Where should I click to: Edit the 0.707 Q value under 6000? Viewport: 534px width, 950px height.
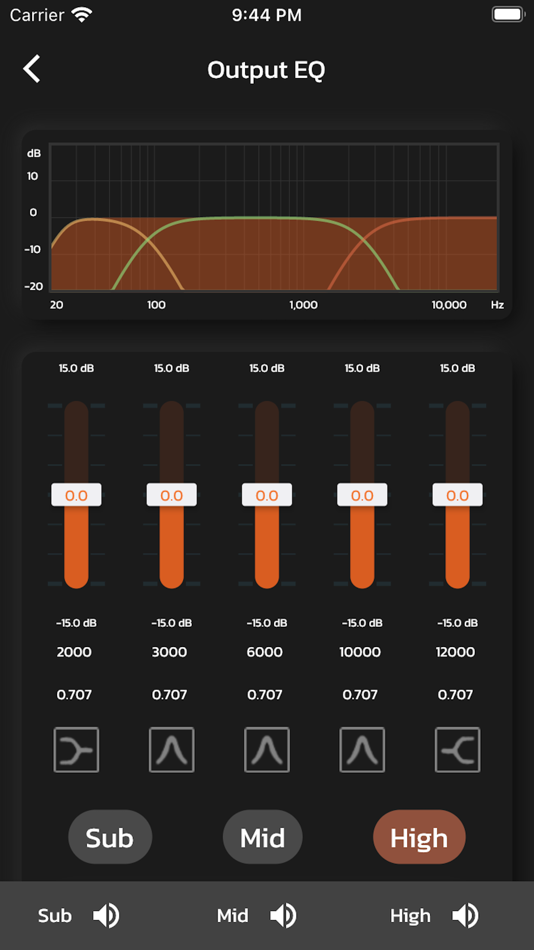point(265,695)
